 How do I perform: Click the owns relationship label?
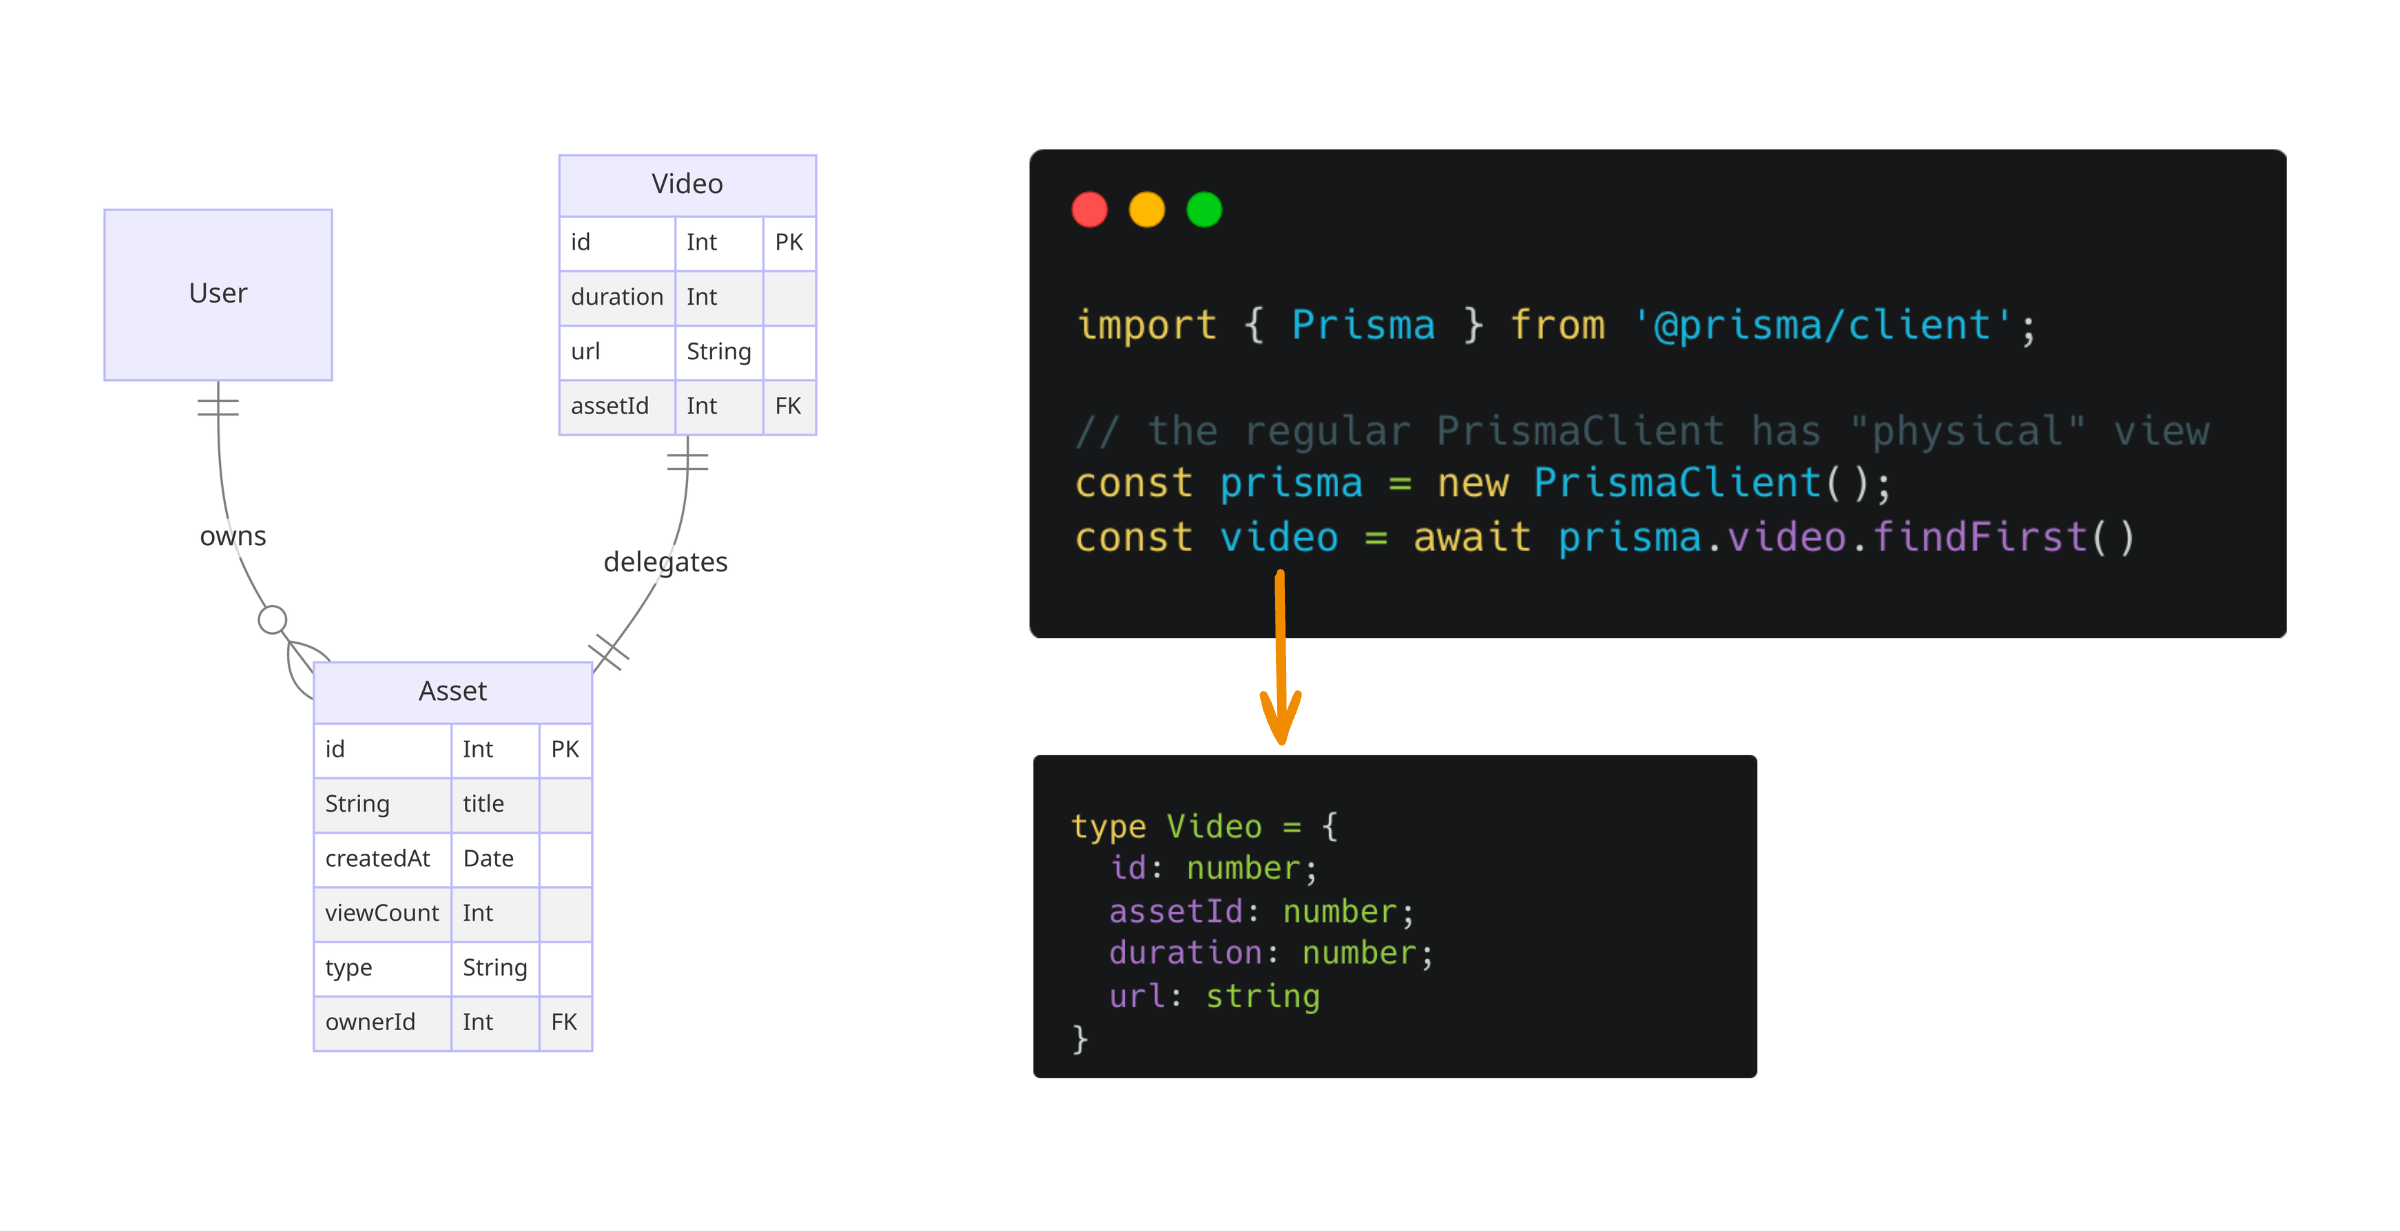point(232,536)
